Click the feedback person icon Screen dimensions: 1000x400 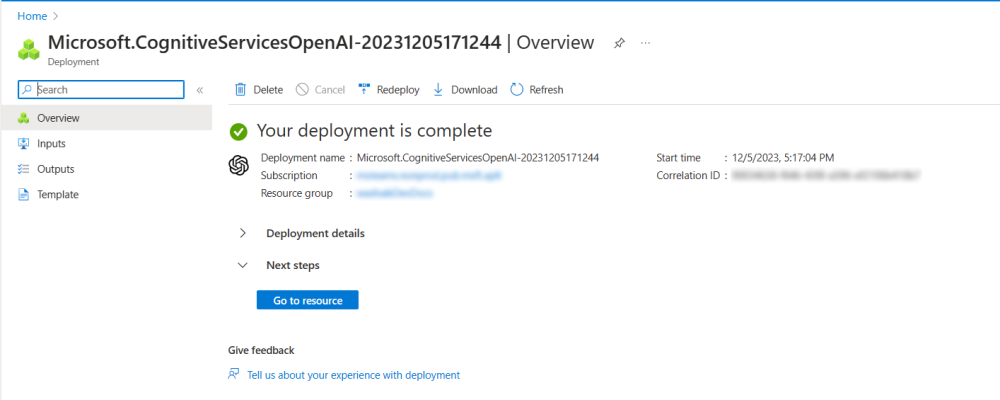(234, 374)
